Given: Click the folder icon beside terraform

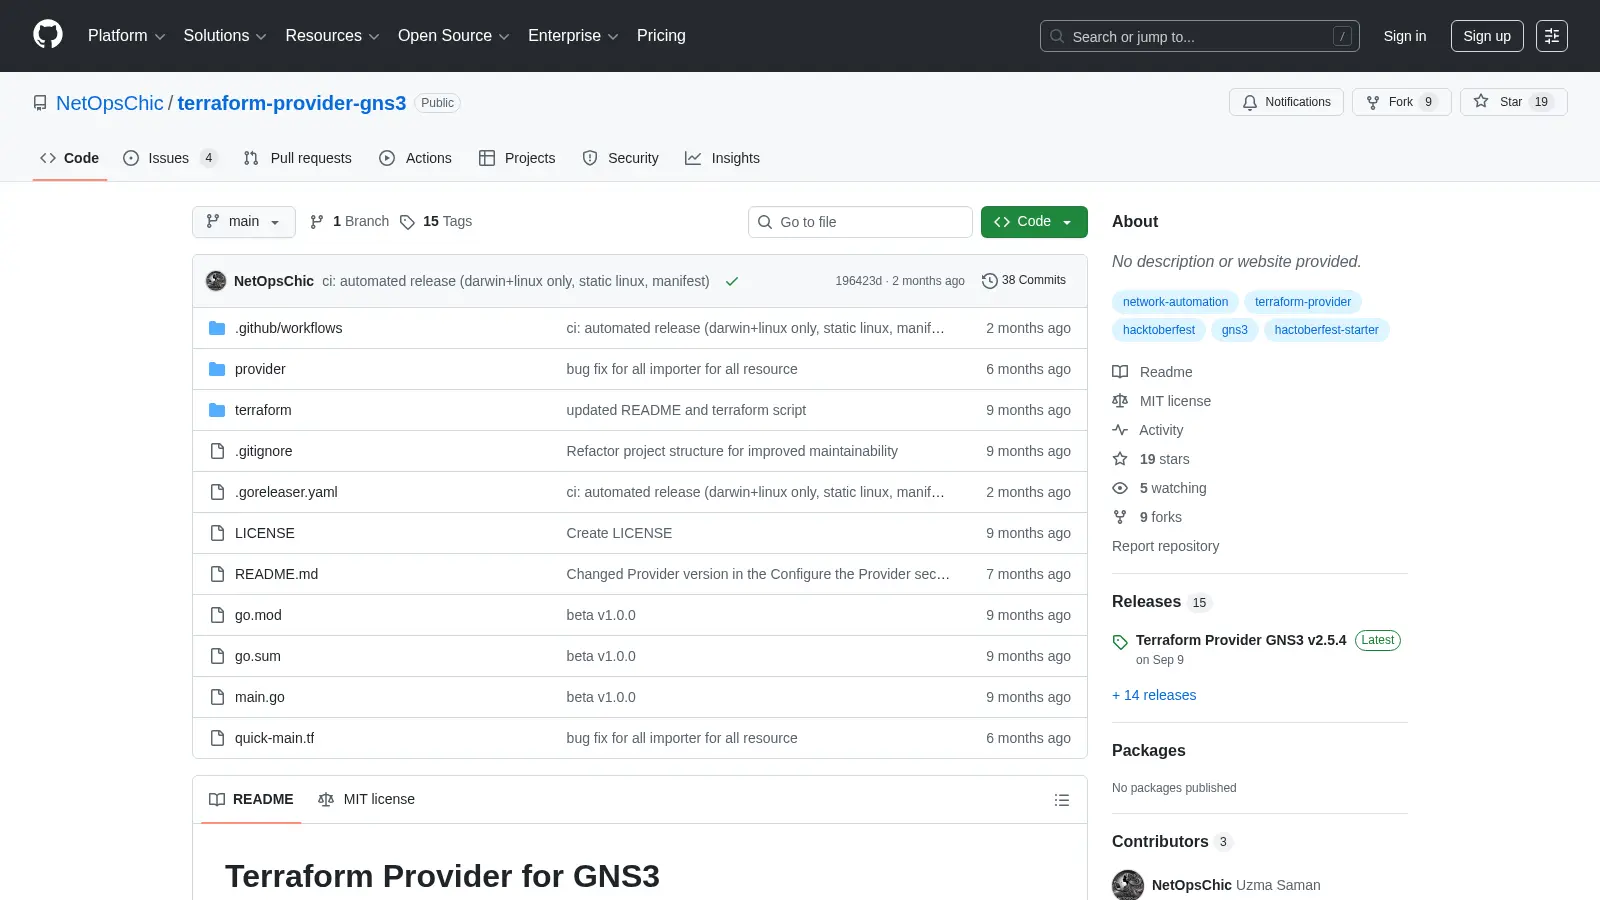Looking at the screenshot, I should [x=217, y=410].
